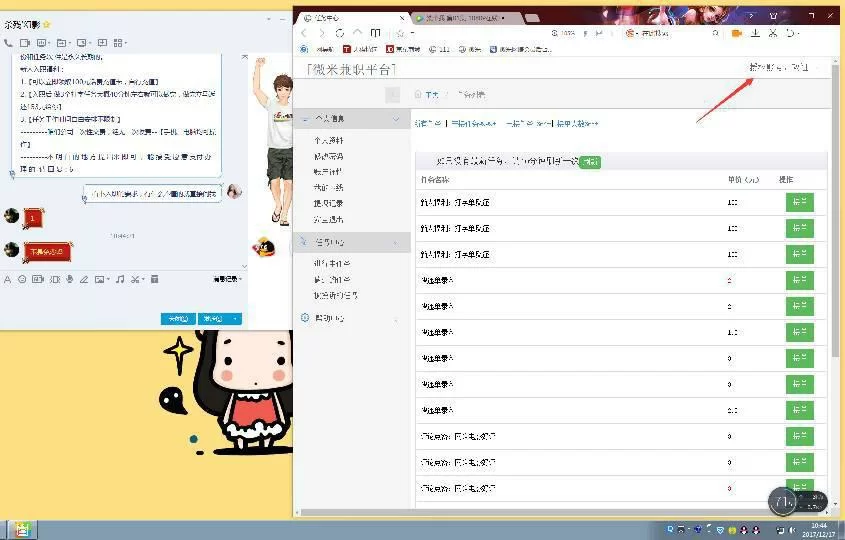Click the download icon in browser toolbar
This screenshot has width=845, height=540.
pyautogui.click(x=755, y=33)
